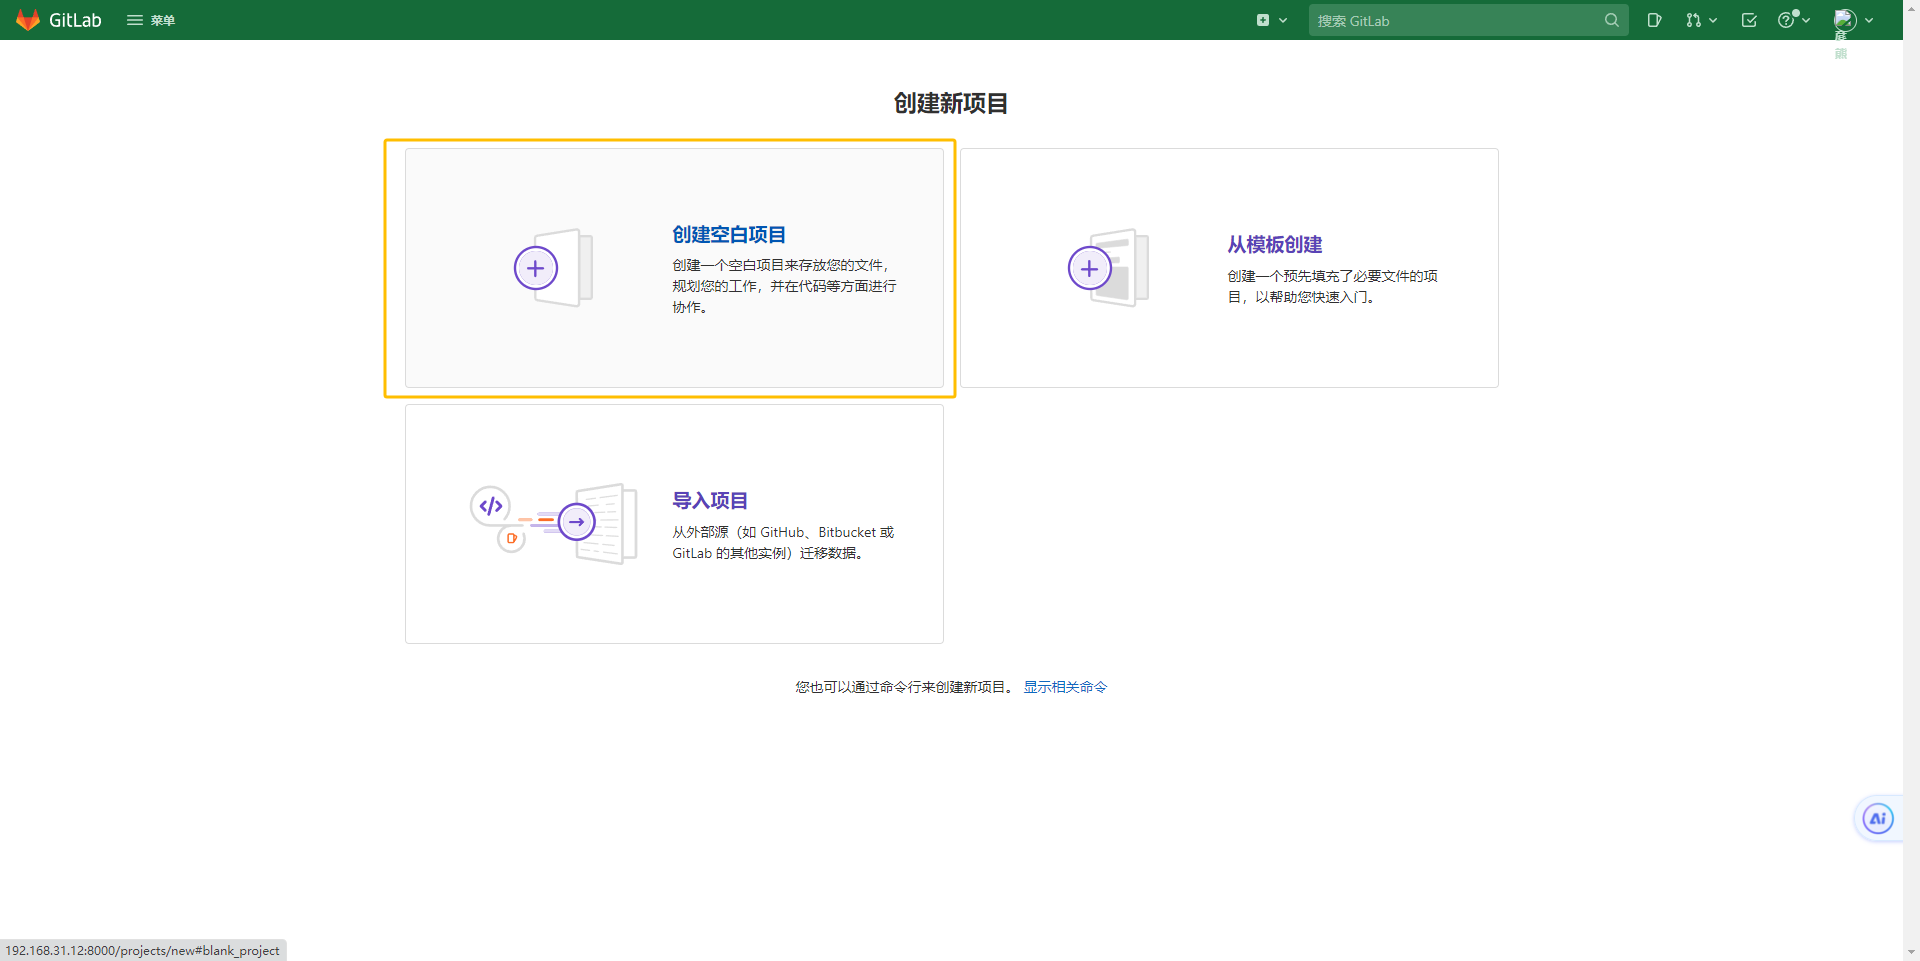1920x961 pixels.
Task: Open the user avatar menu
Action: (1853, 20)
